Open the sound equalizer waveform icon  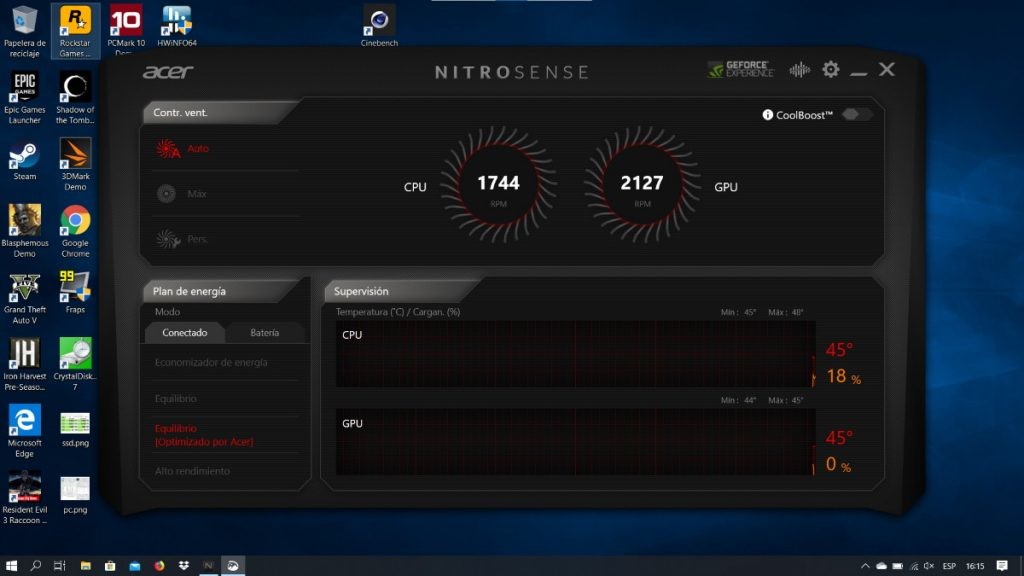click(x=799, y=70)
